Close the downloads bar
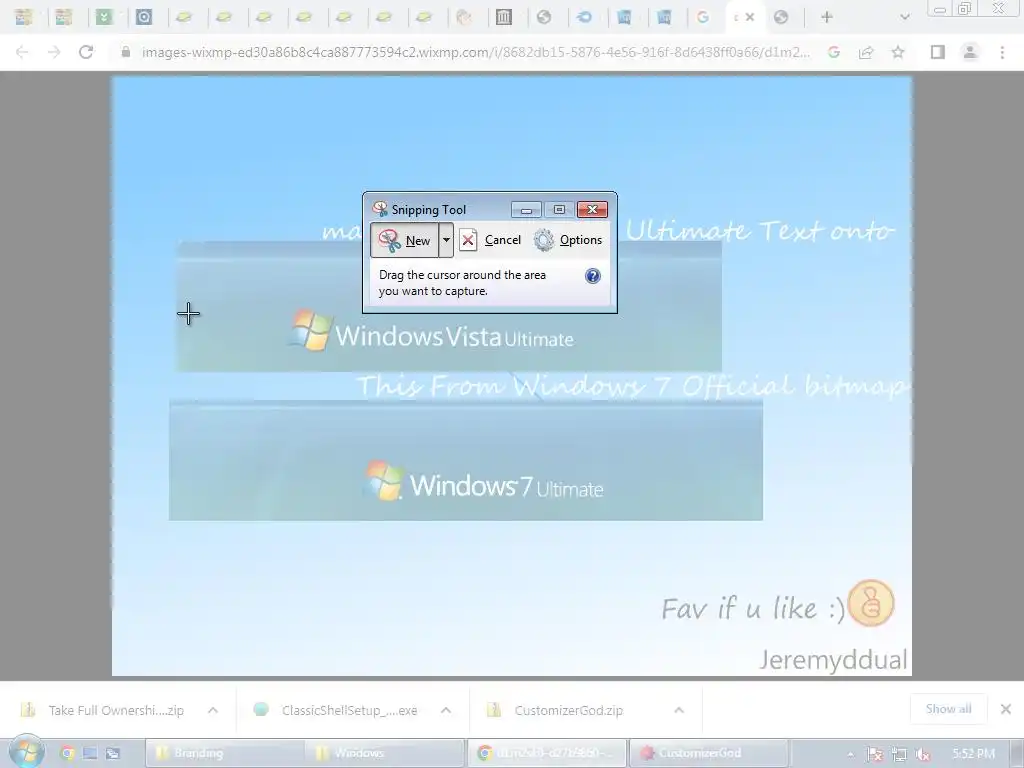 tap(1006, 709)
